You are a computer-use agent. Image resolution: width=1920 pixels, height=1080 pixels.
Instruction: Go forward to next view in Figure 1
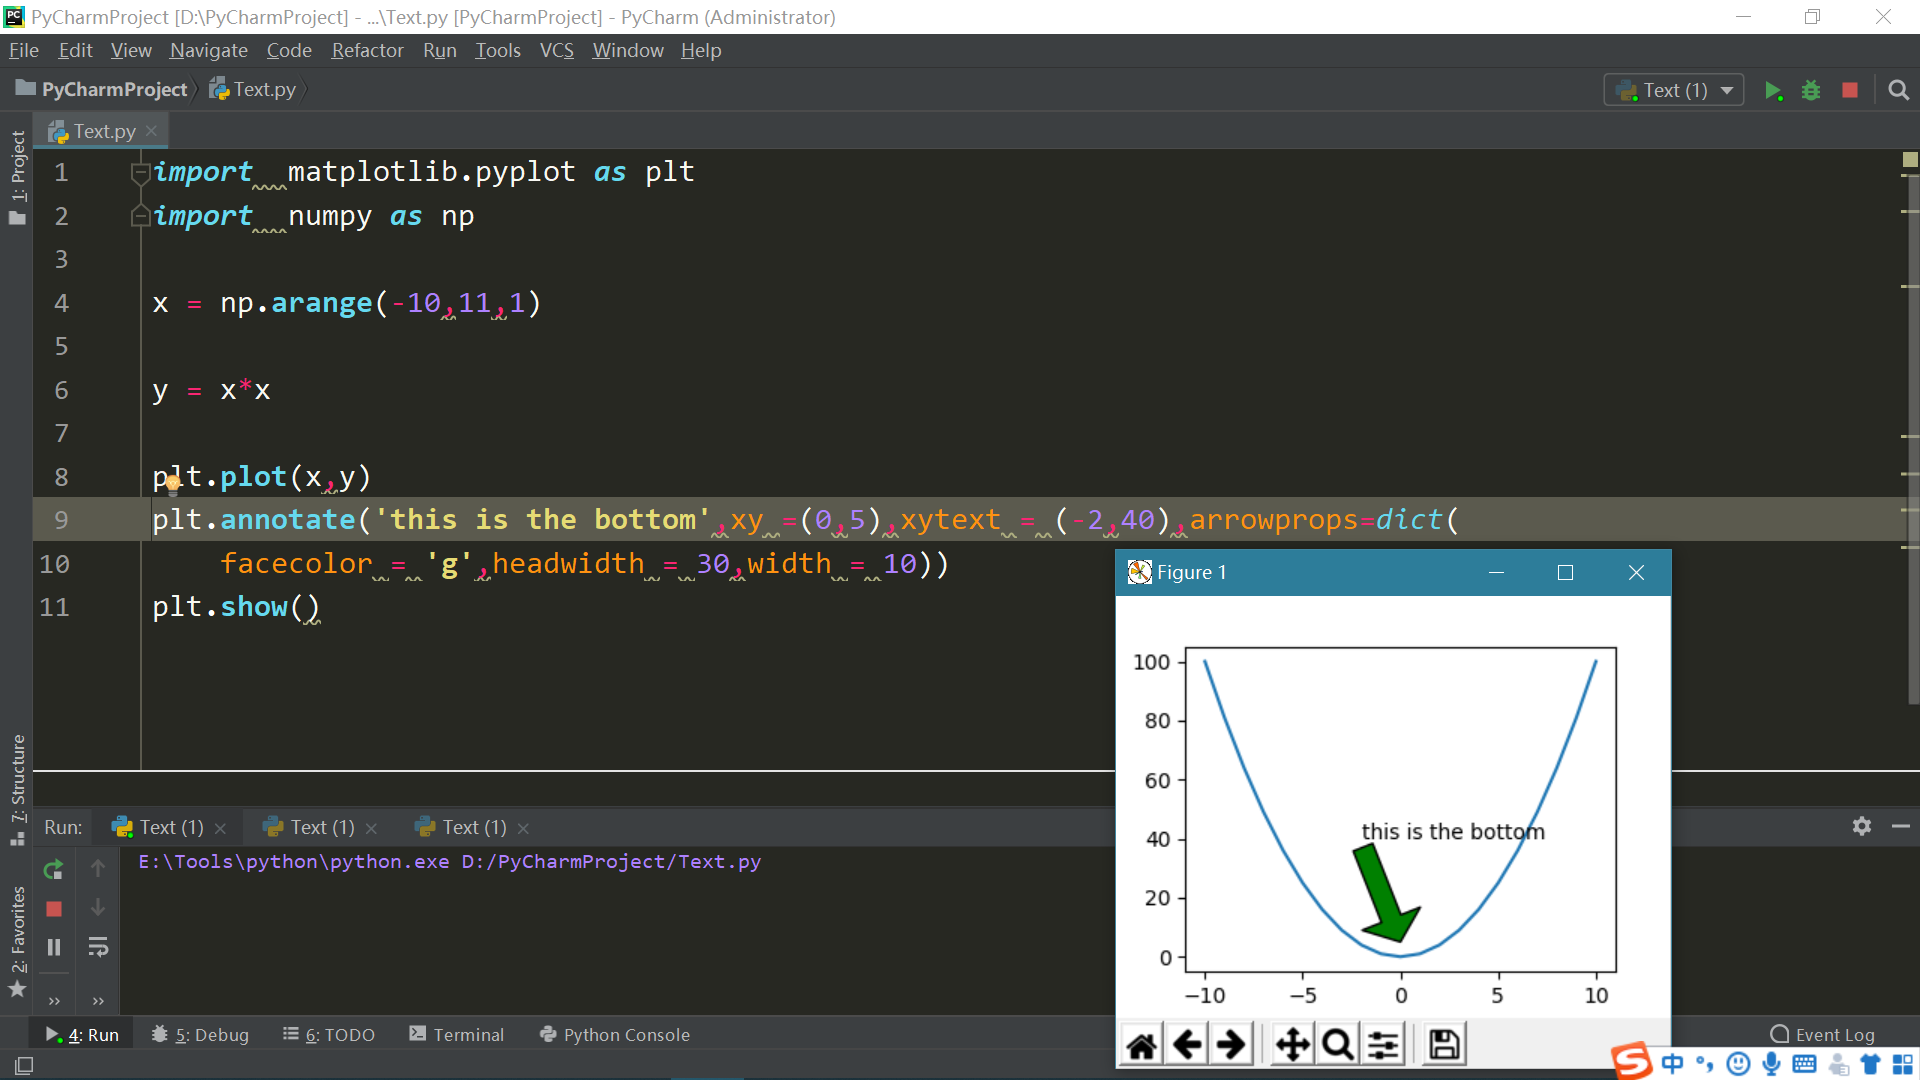click(1232, 1045)
